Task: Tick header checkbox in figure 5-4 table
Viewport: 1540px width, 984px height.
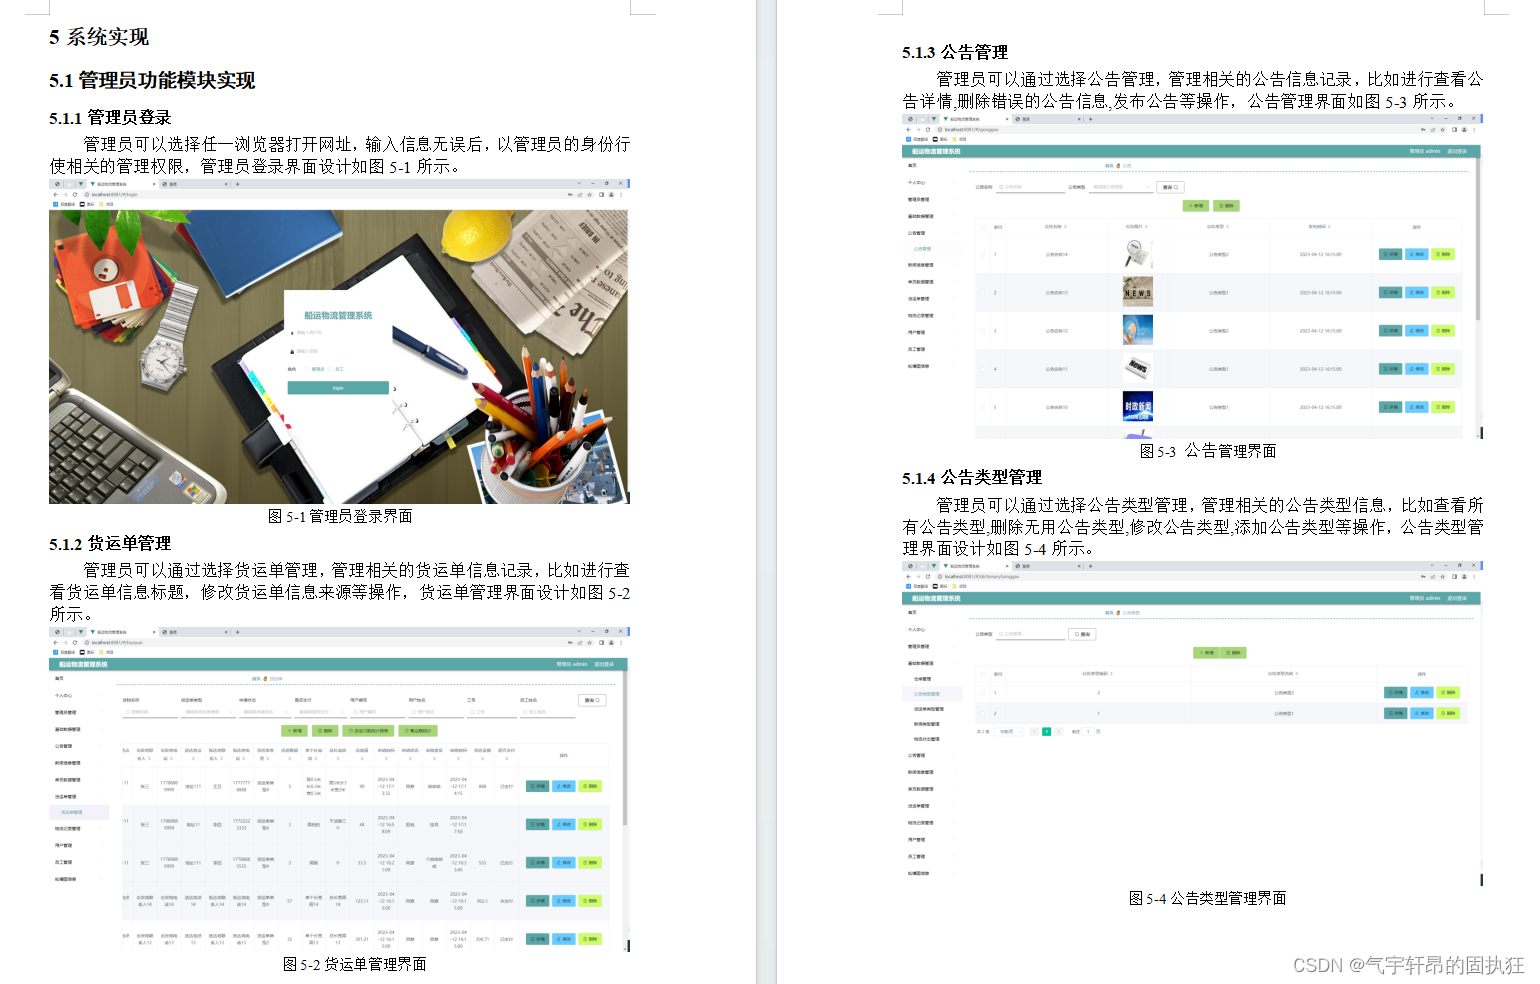Action: pyautogui.click(x=983, y=674)
